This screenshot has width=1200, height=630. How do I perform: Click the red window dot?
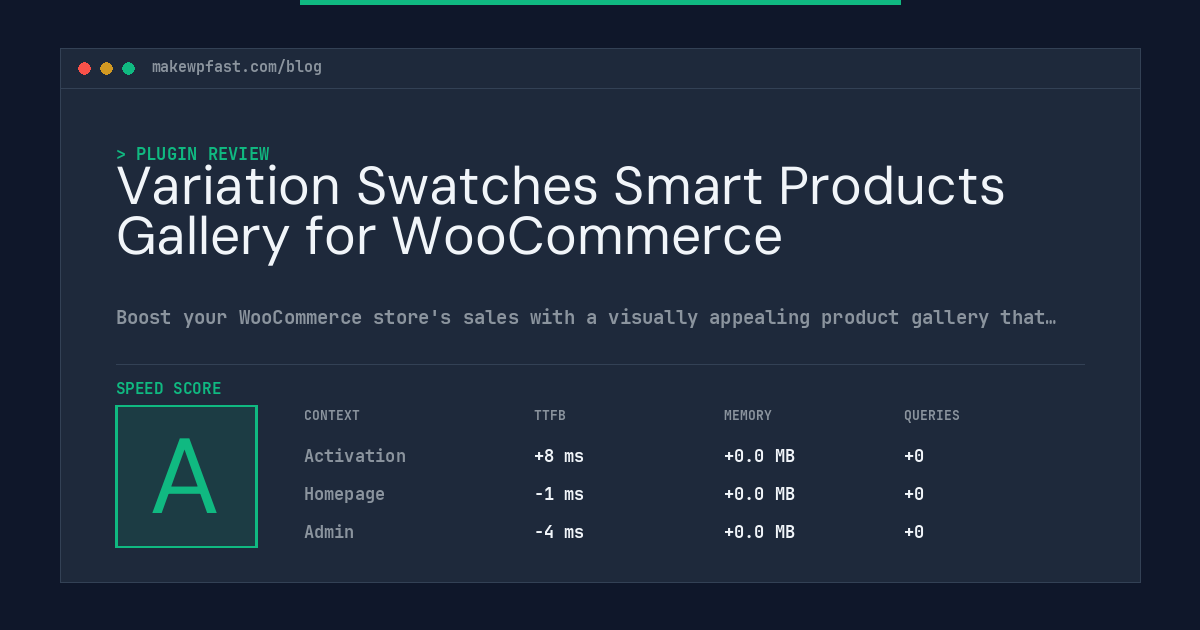pos(84,68)
